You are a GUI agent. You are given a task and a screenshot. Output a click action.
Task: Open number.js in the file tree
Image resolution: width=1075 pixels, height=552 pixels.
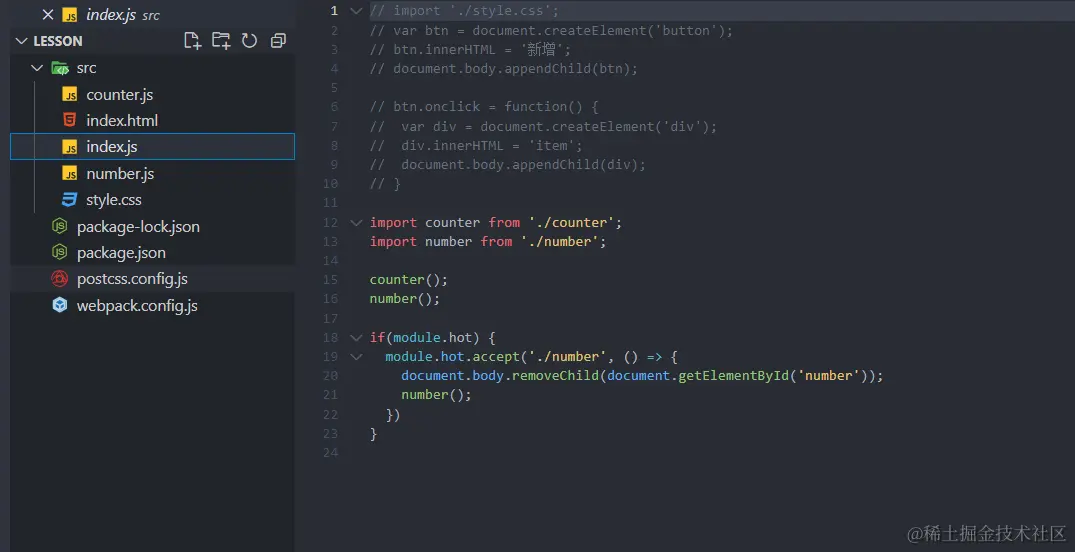point(152,173)
